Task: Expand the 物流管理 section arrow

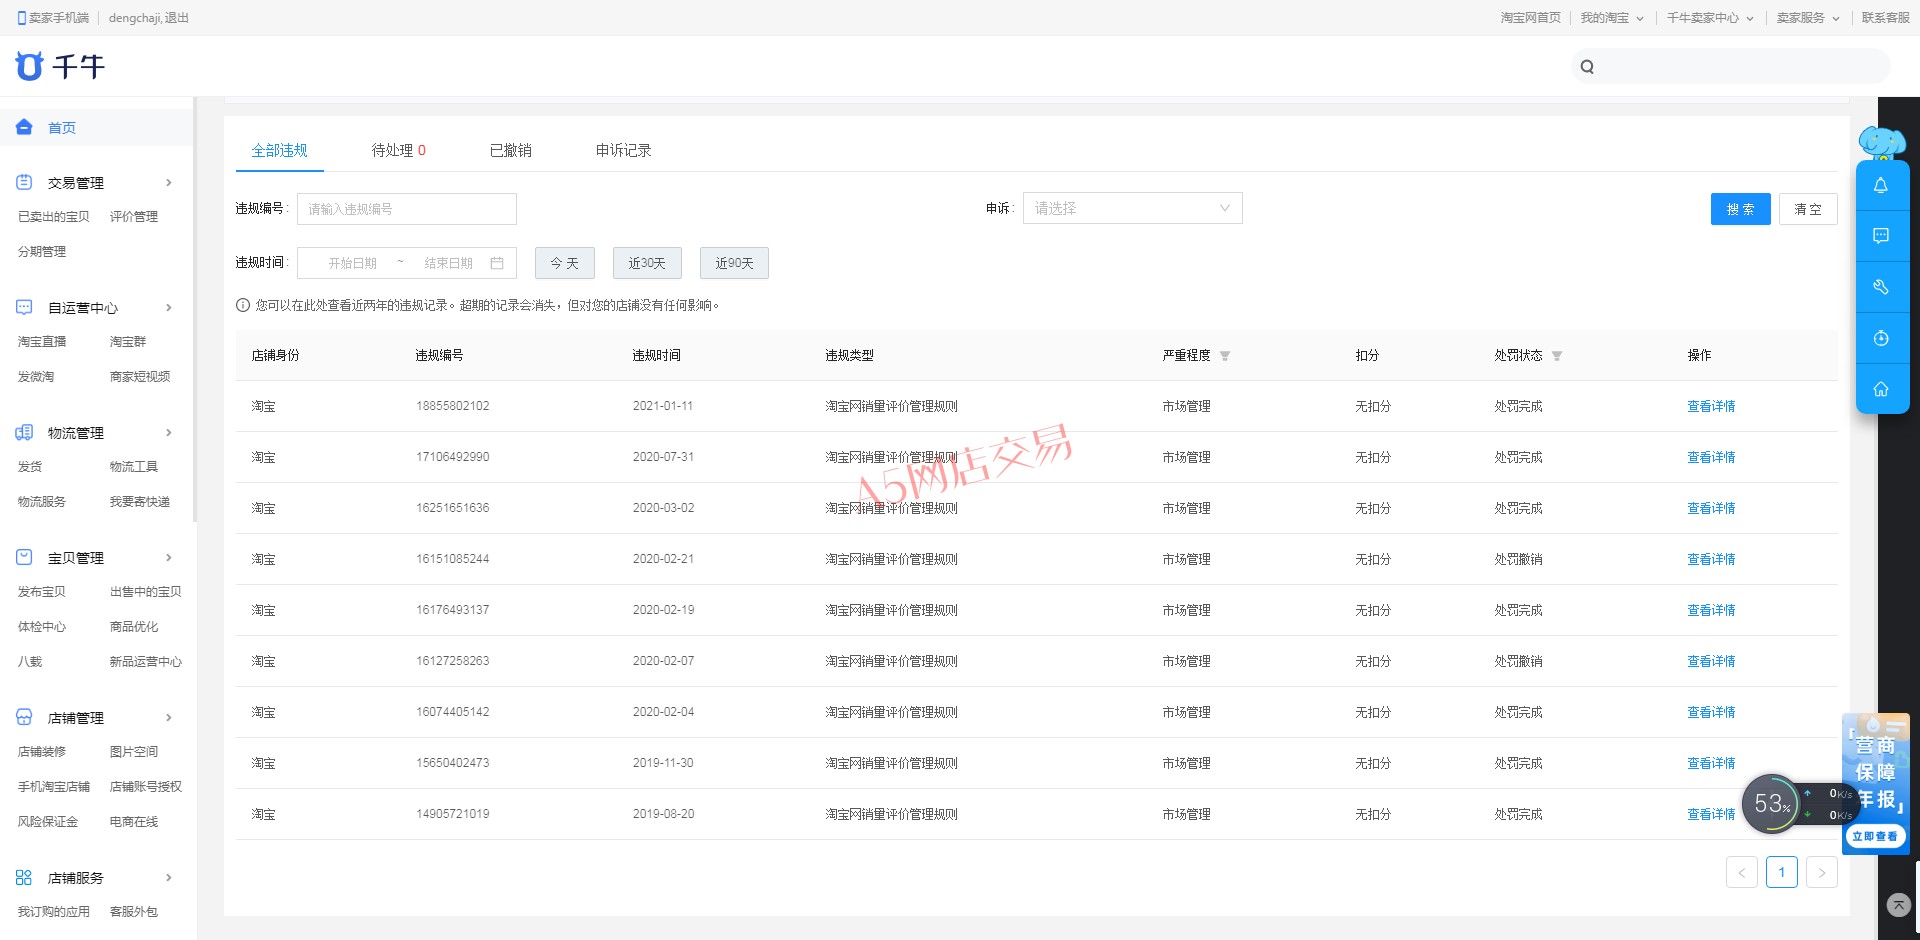Action: pyautogui.click(x=169, y=432)
